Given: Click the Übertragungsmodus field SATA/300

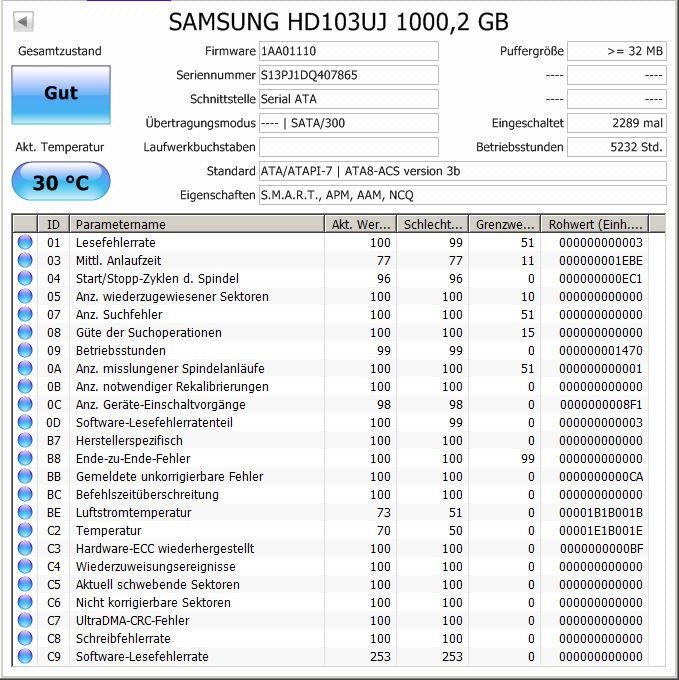Looking at the screenshot, I should point(349,123).
